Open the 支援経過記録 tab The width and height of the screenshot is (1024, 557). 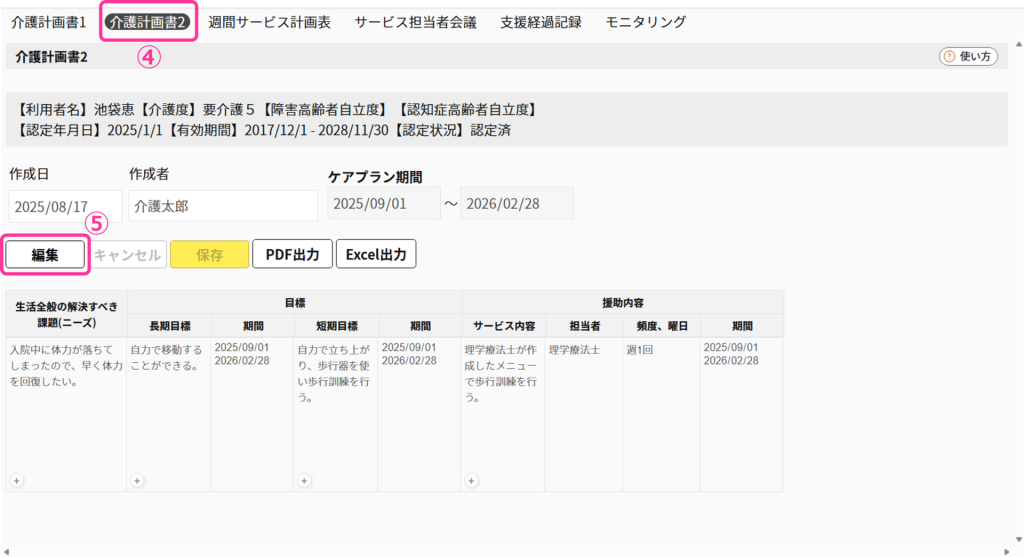pyautogui.click(x=540, y=22)
